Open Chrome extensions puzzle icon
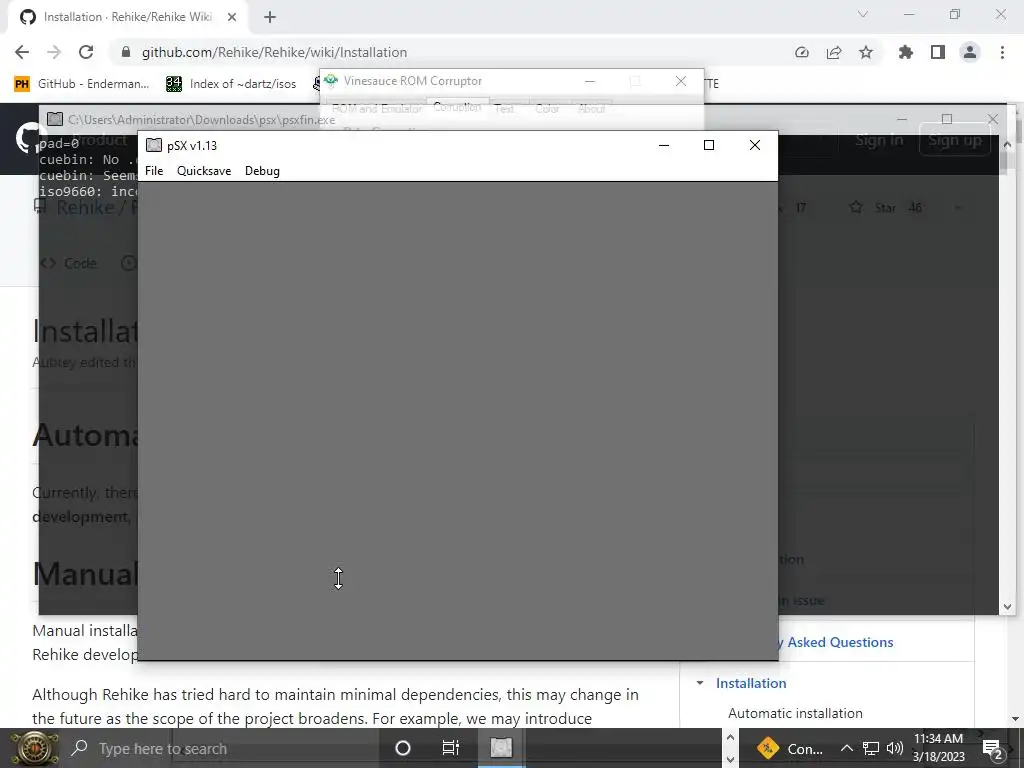Image resolution: width=1024 pixels, height=768 pixels. (x=906, y=52)
